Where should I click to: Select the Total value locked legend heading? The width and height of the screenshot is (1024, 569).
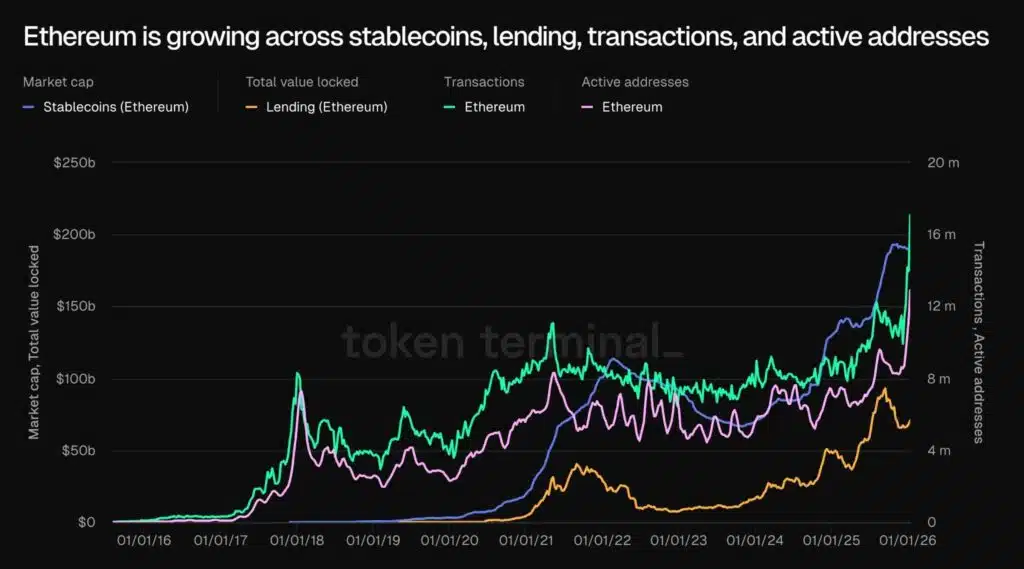coord(302,82)
